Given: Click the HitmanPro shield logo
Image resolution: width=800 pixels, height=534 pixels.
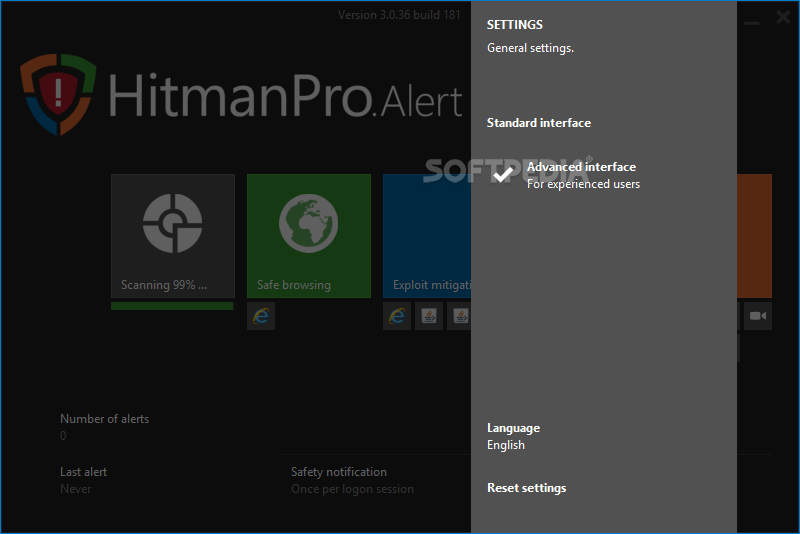Looking at the screenshot, I should (58, 94).
